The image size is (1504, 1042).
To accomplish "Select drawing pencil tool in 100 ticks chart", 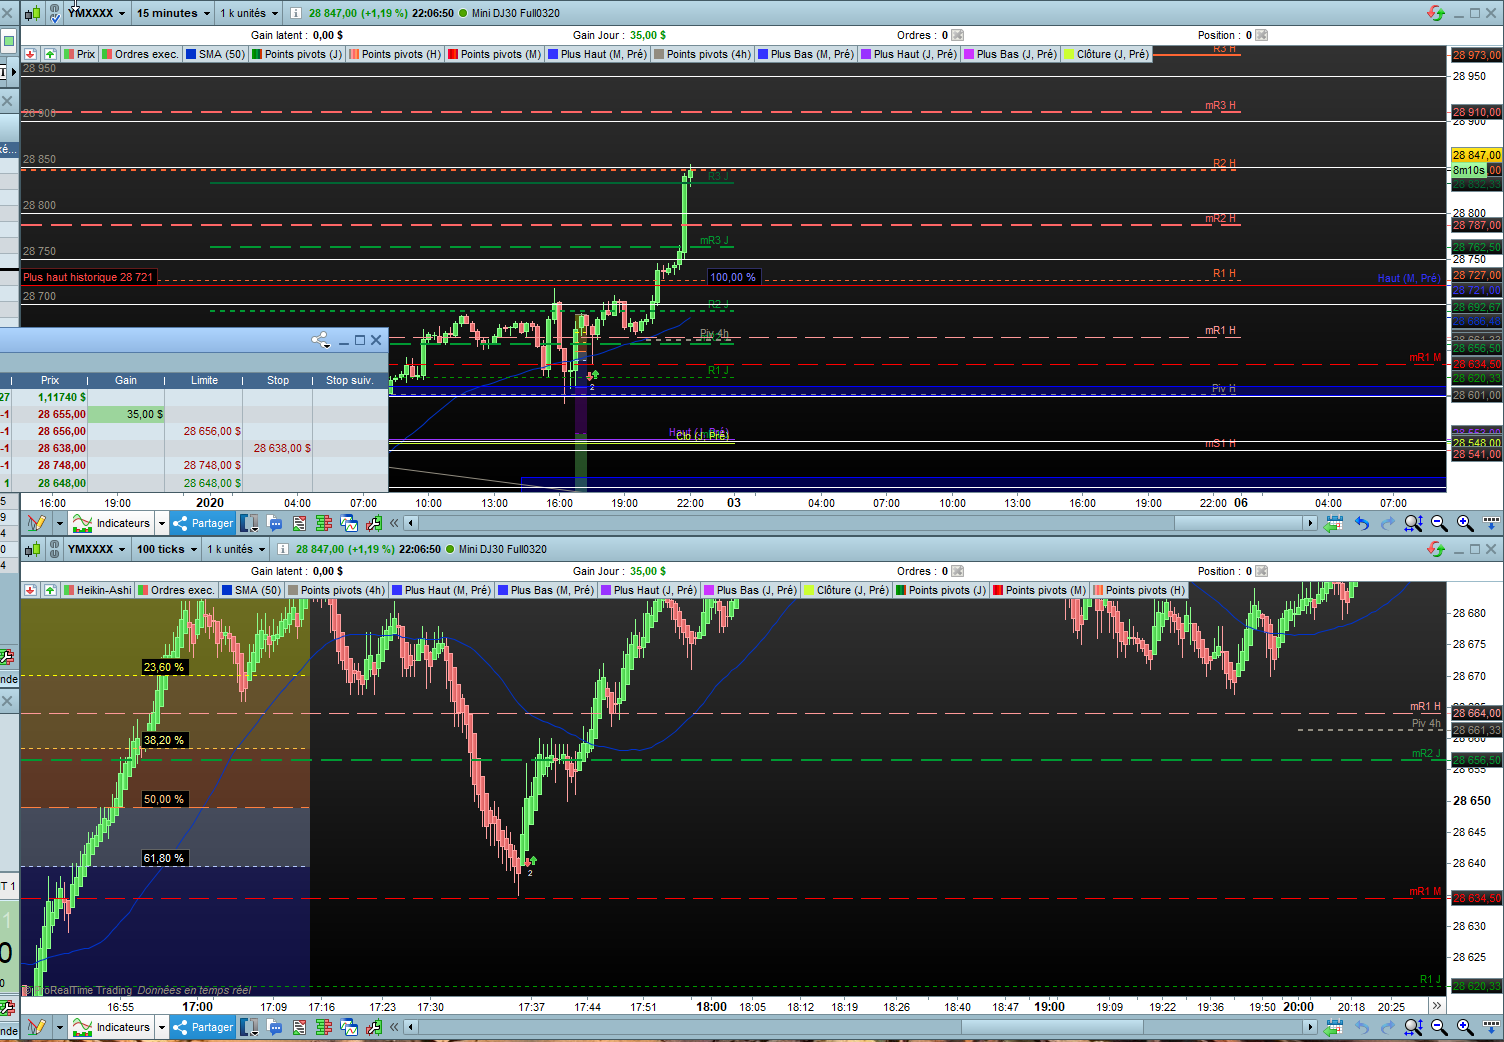I will (x=37, y=1027).
